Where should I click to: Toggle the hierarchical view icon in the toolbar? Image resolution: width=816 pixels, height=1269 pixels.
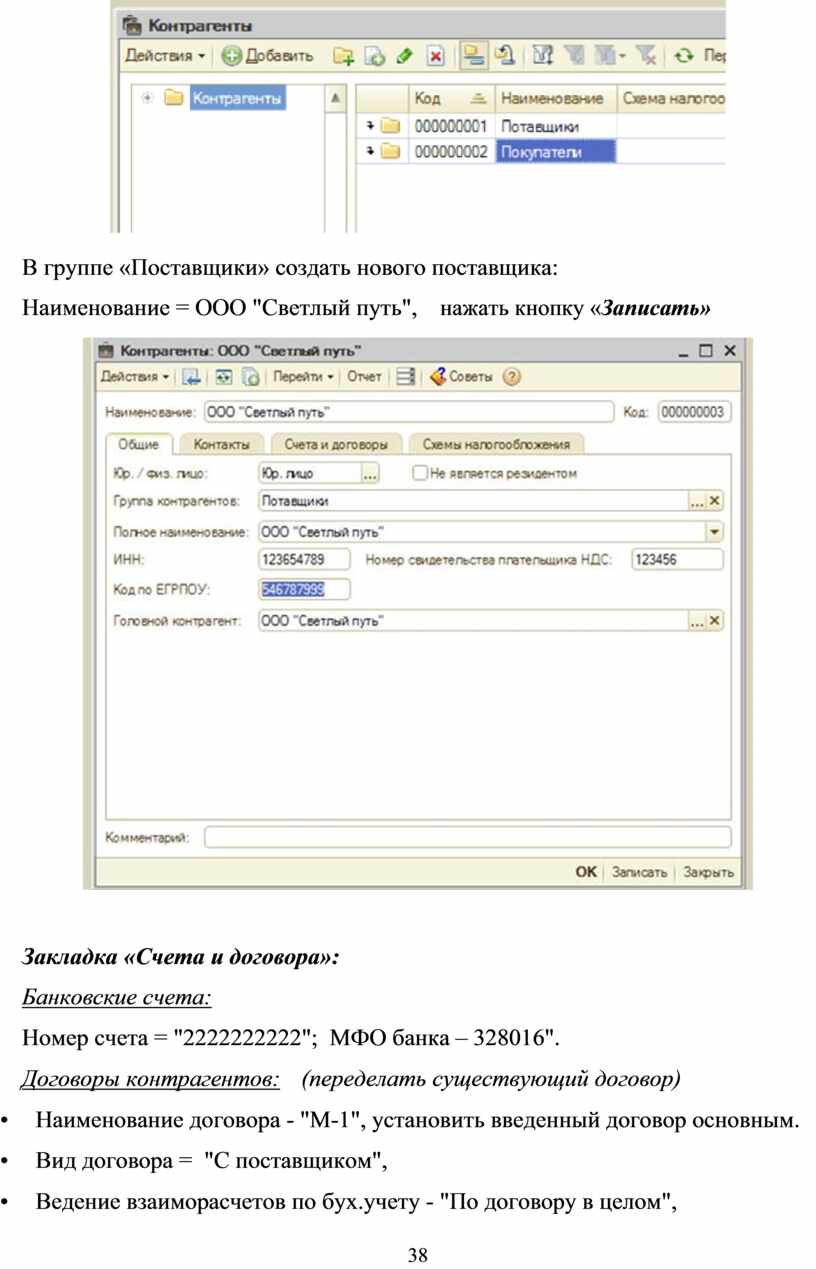click(x=474, y=57)
